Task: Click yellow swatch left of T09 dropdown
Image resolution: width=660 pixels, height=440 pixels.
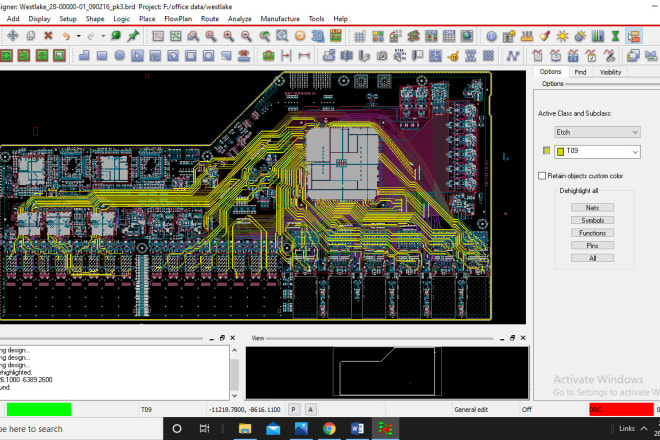Action: [x=546, y=151]
